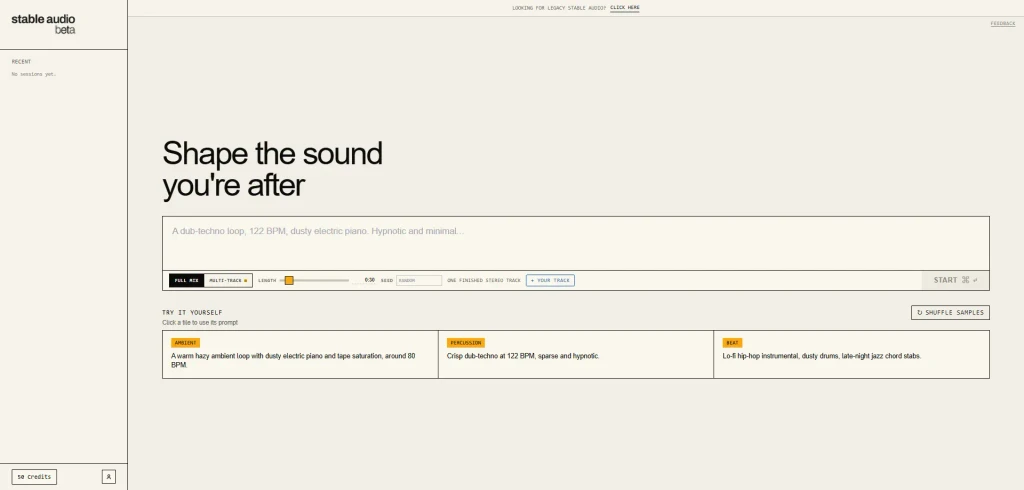Click the 'Shape the sound you're after' headline
This screenshot has width=1024, height=490.
click(272, 169)
